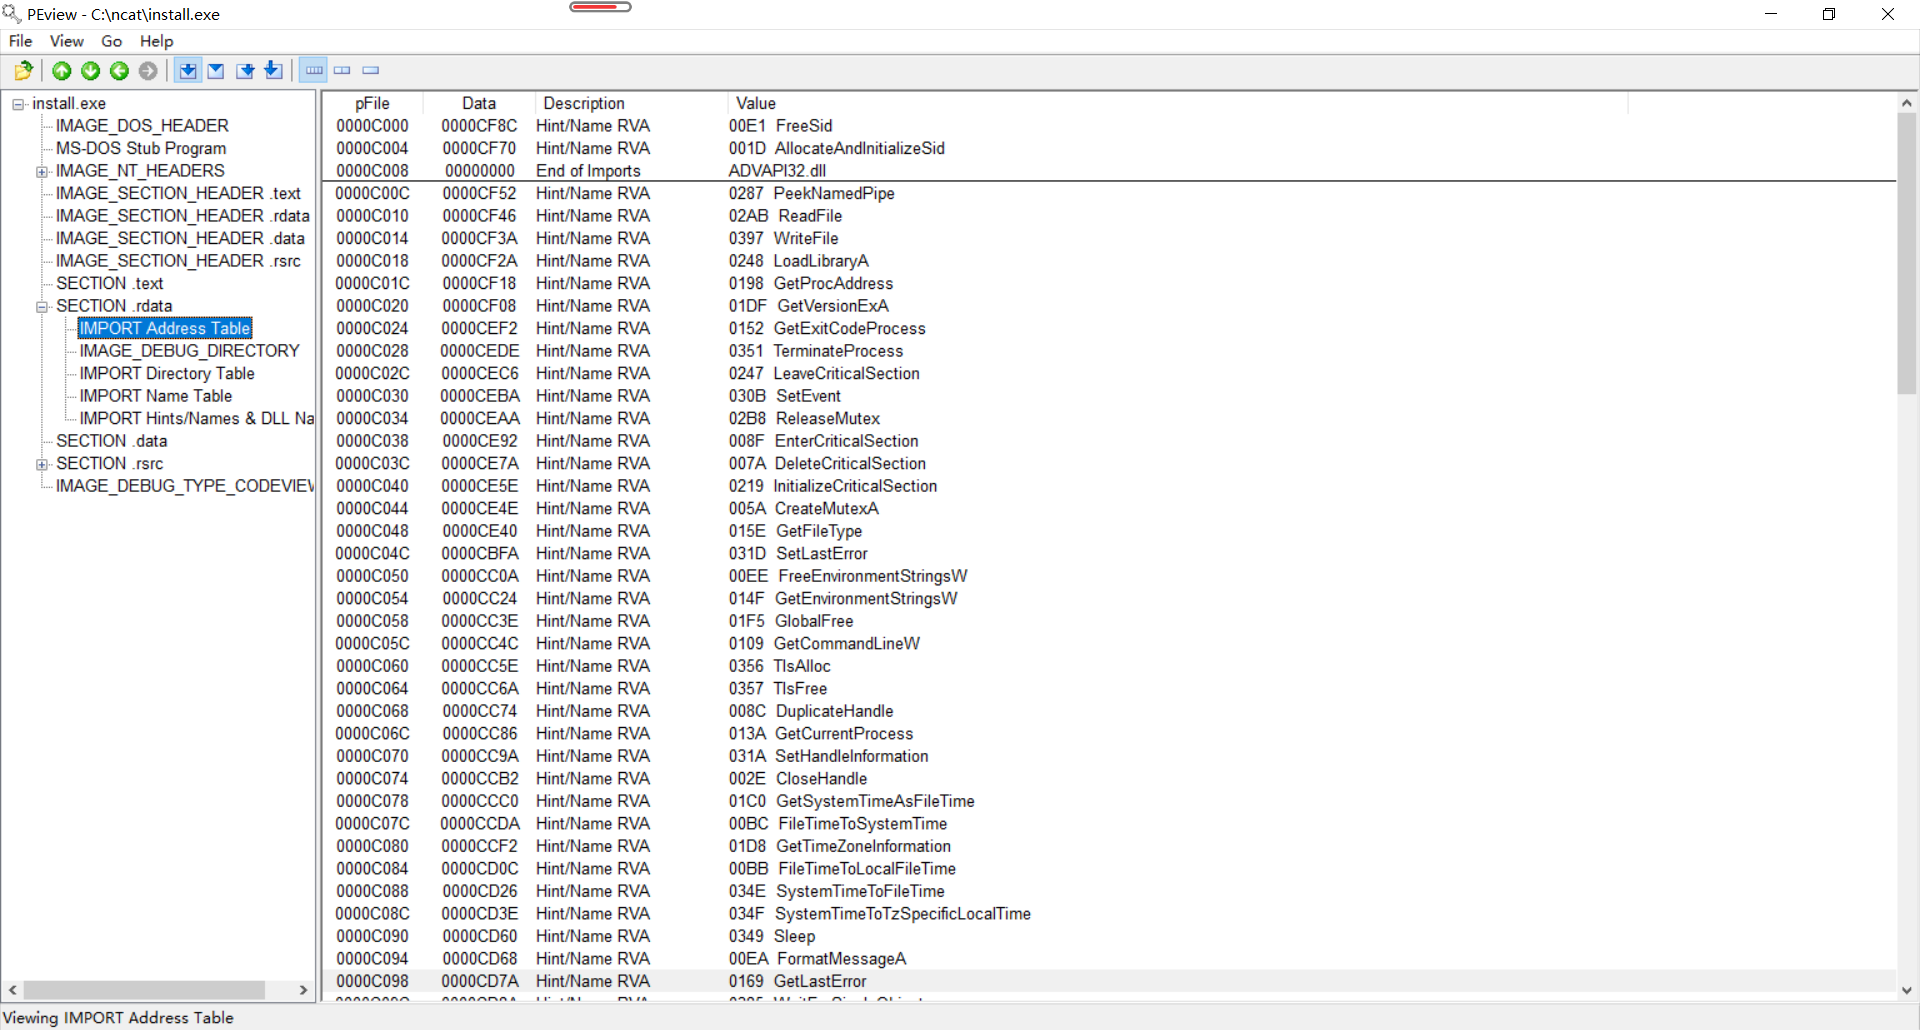Click the green back arrow icon

tap(119, 71)
